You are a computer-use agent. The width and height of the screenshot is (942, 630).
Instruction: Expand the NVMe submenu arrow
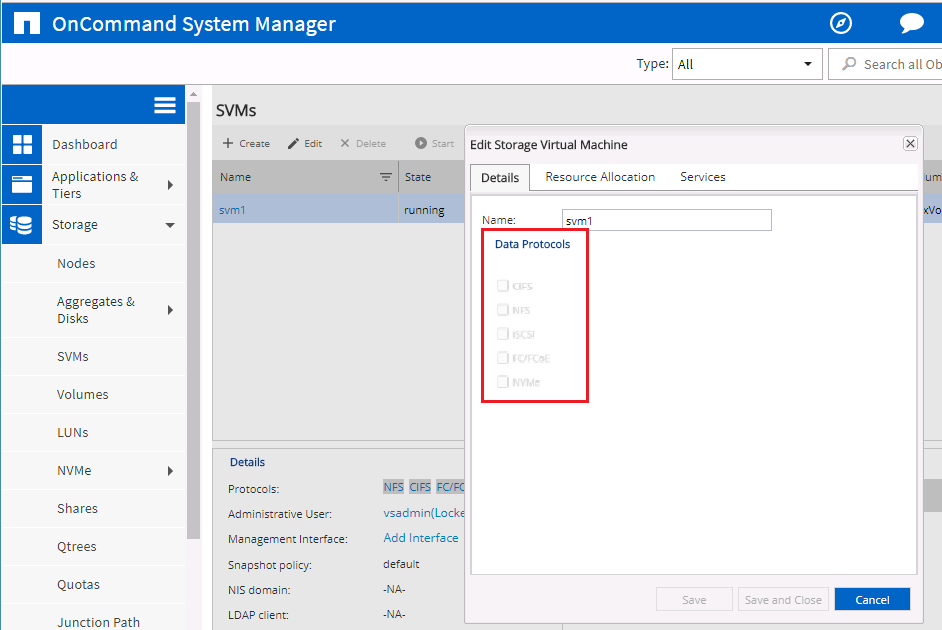click(170, 471)
